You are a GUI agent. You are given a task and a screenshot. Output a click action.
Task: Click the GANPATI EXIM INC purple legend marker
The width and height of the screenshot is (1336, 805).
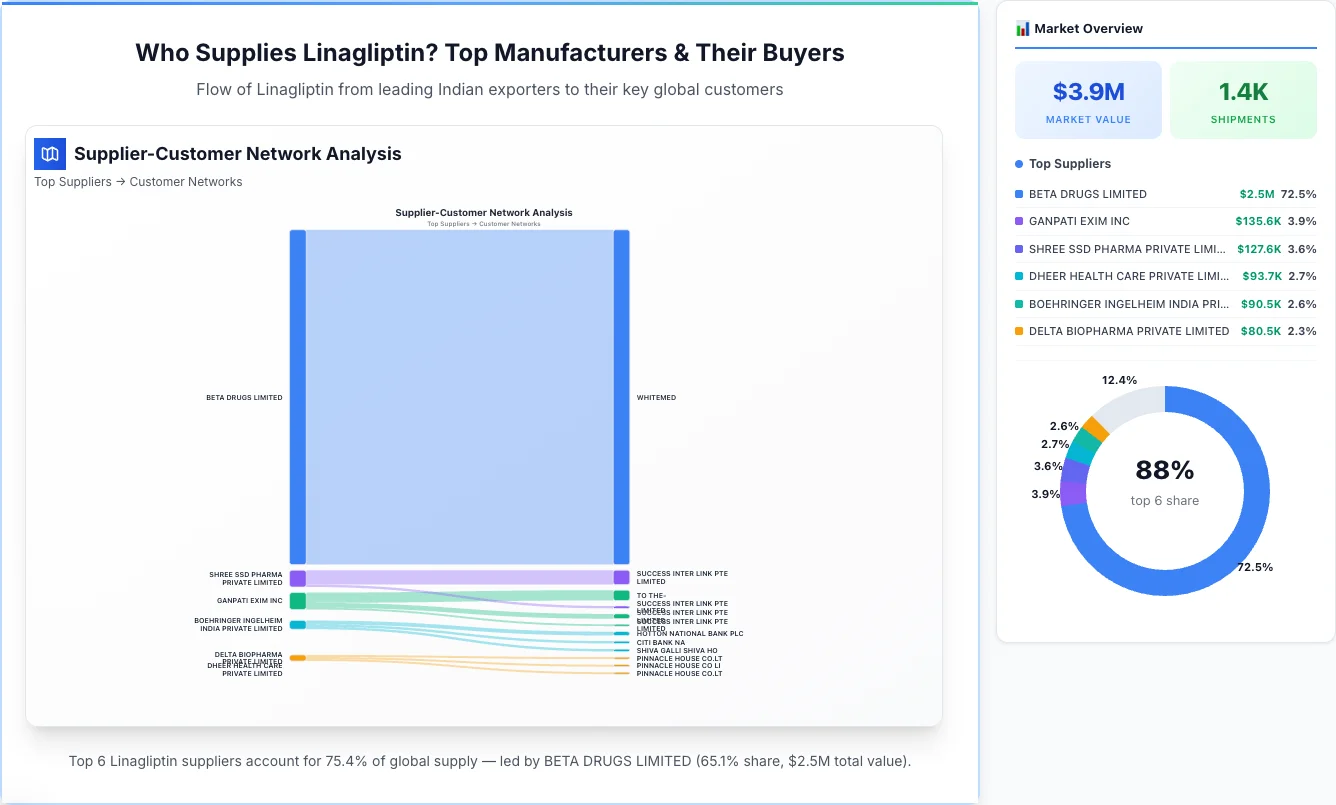click(1017, 221)
